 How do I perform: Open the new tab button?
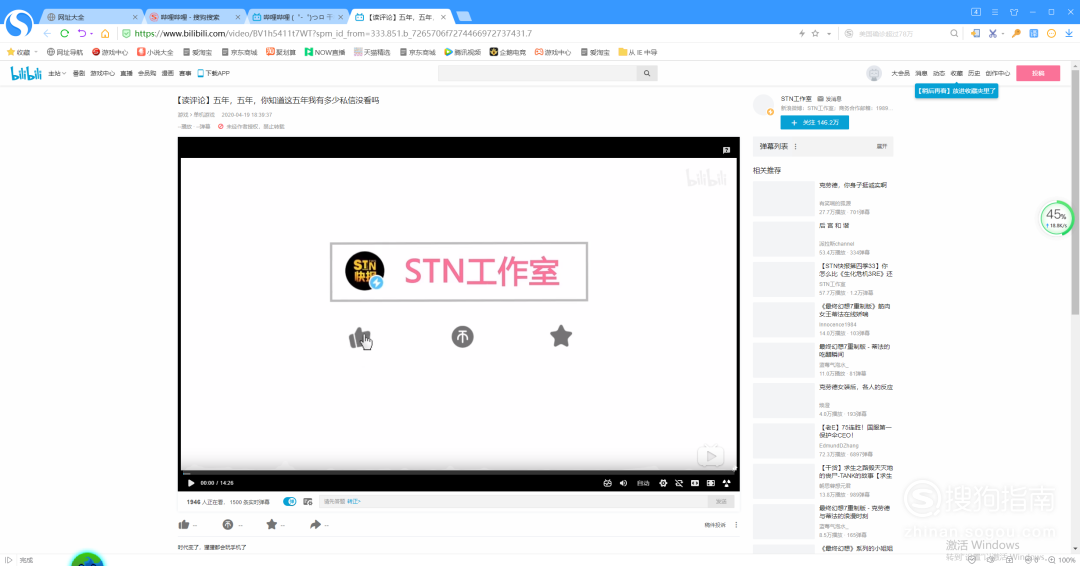(x=464, y=17)
